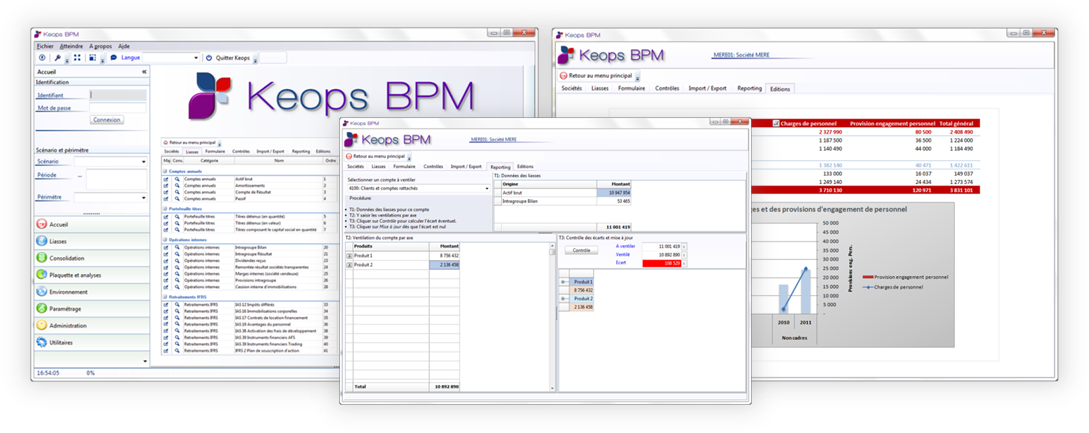This screenshot has height=433, width=1089.
Task: Click the Mot de passe input field
Action: click(x=118, y=108)
